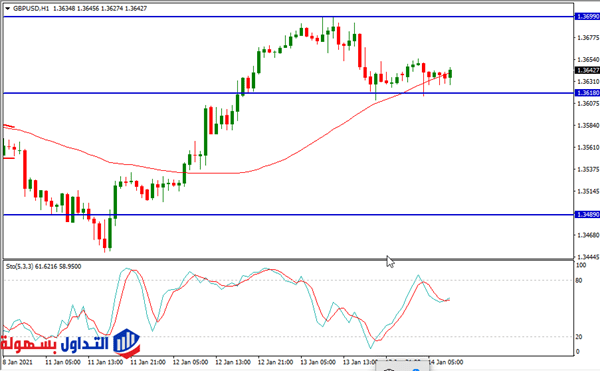The width and height of the screenshot is (600, 371).
Task: Click the stochastic scale level 80
Action: pos(579,280)
